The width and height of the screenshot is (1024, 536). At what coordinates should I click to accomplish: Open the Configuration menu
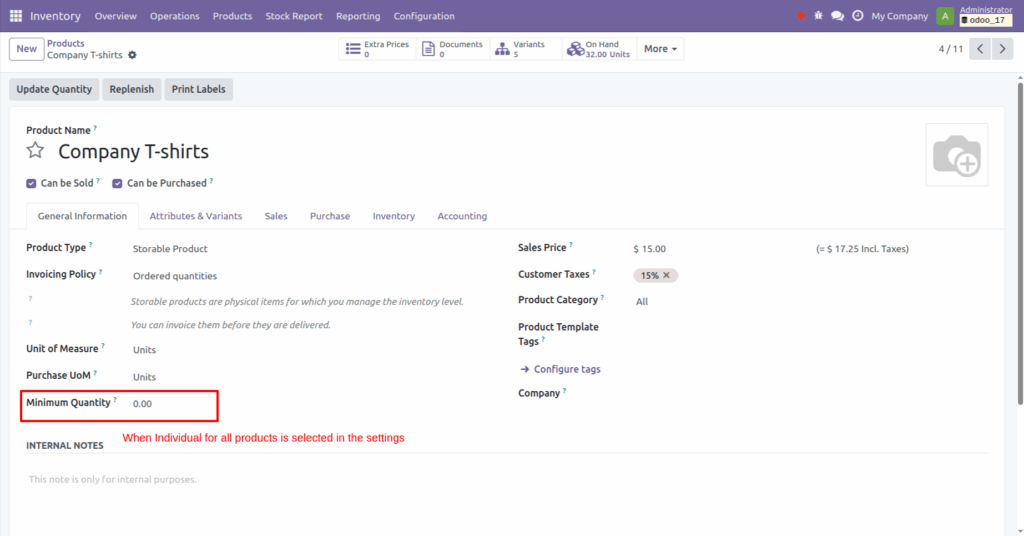click(x=424, y=16)
